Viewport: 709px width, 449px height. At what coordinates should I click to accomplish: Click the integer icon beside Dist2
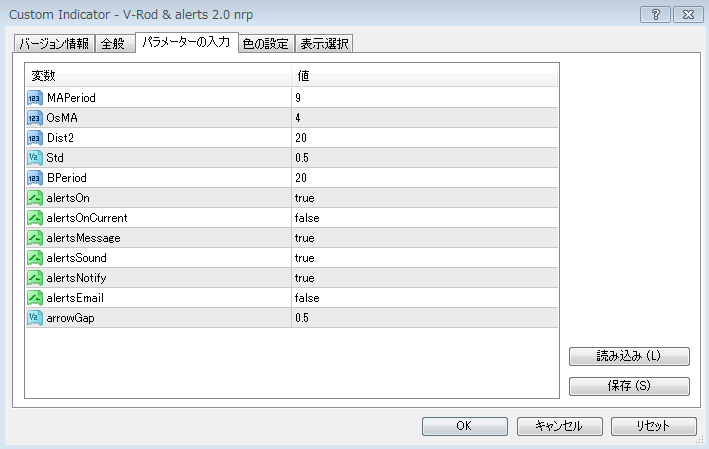35,138
